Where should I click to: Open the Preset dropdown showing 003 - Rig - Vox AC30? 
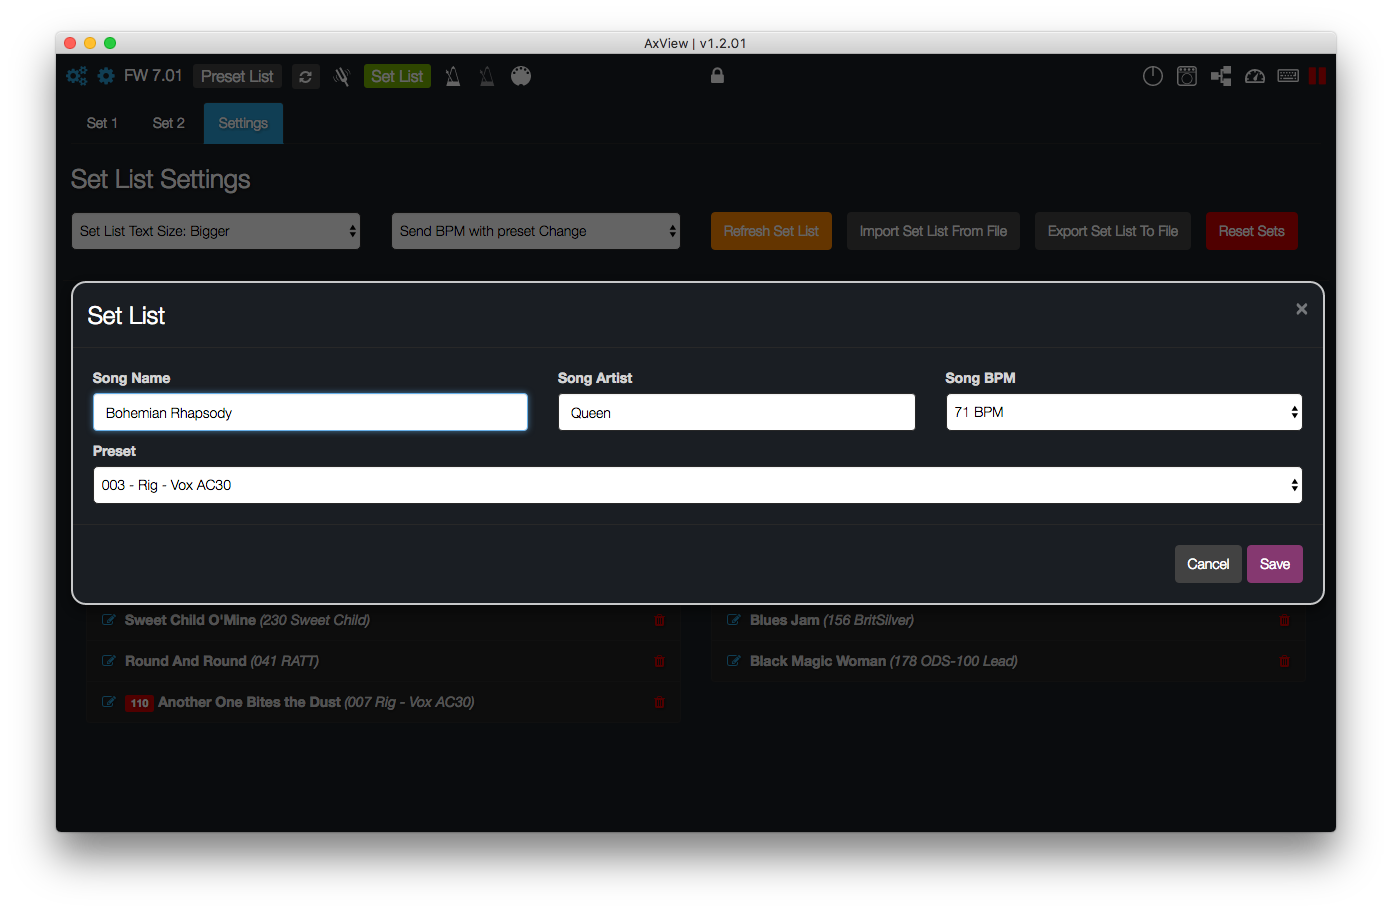click(x=697, y=485)
